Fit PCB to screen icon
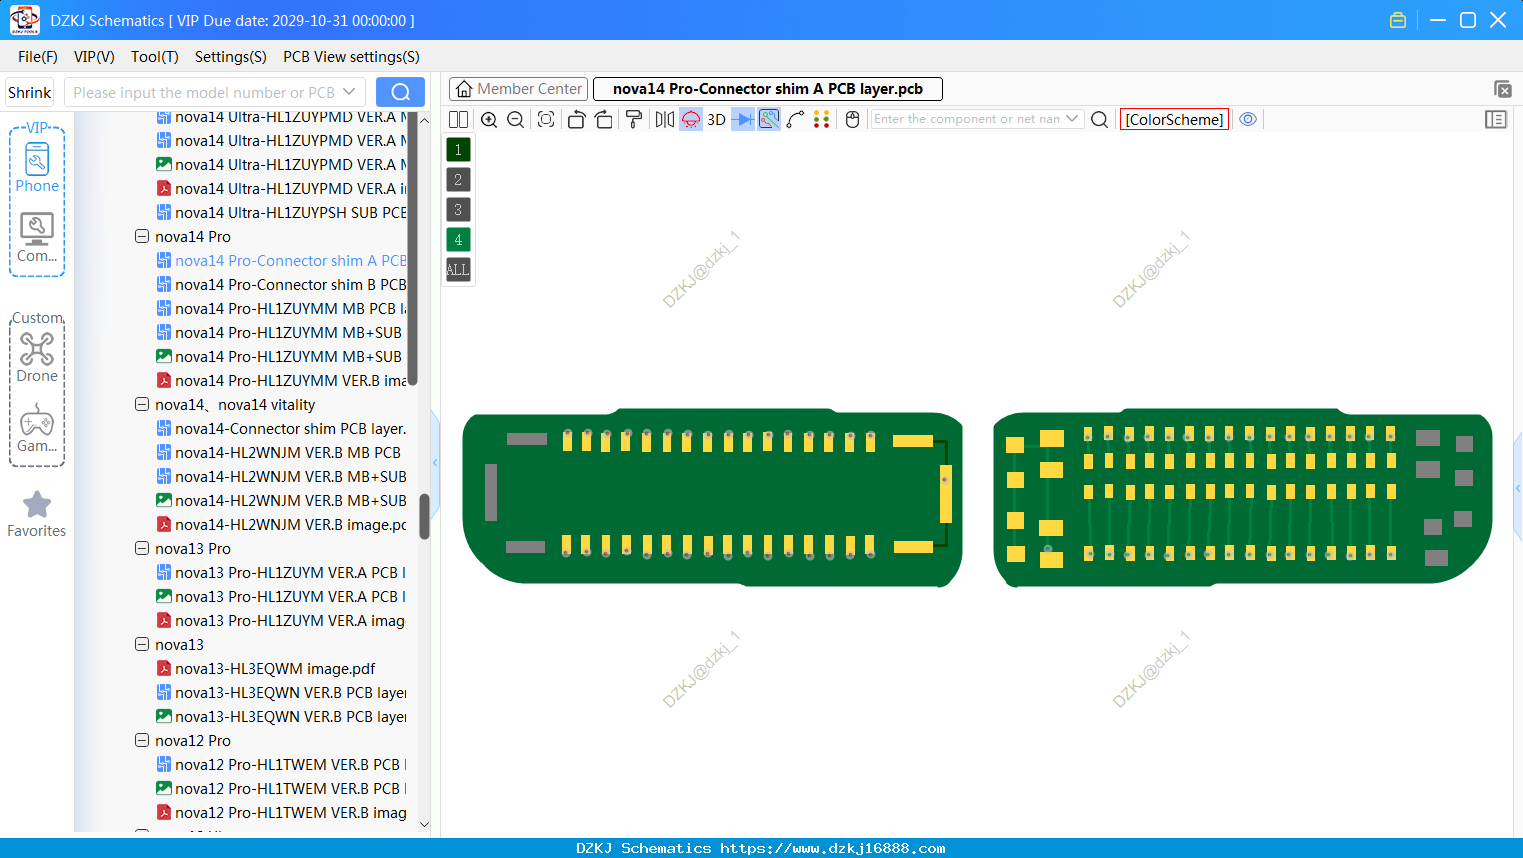The image size is (1523, 858). [546, 119]
